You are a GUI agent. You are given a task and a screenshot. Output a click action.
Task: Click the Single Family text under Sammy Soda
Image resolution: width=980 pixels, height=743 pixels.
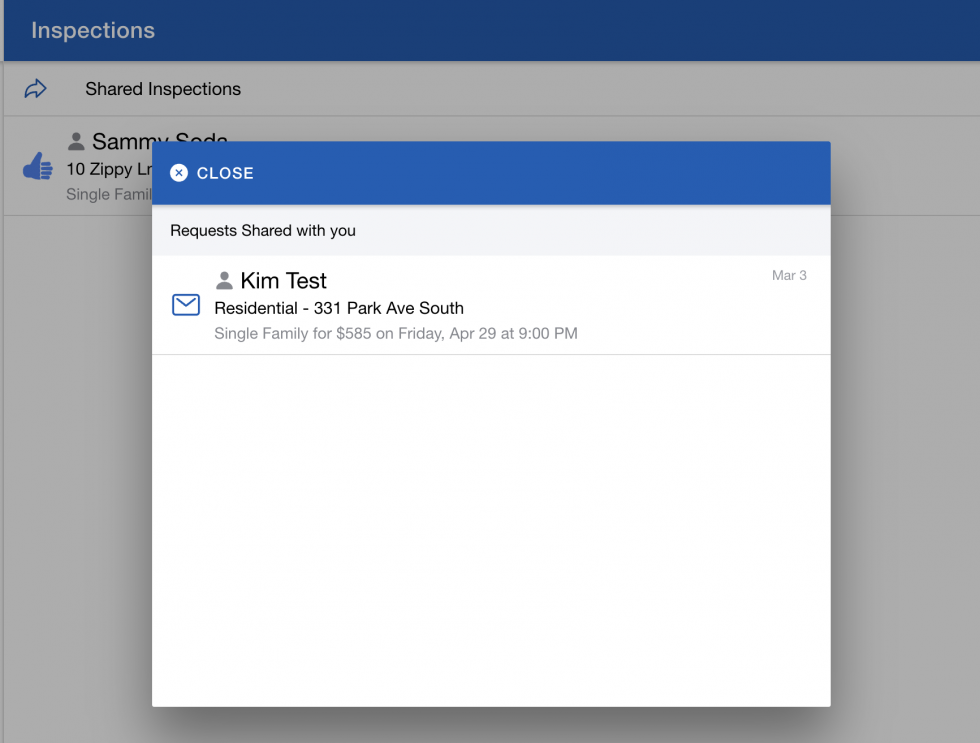(107, 194)
